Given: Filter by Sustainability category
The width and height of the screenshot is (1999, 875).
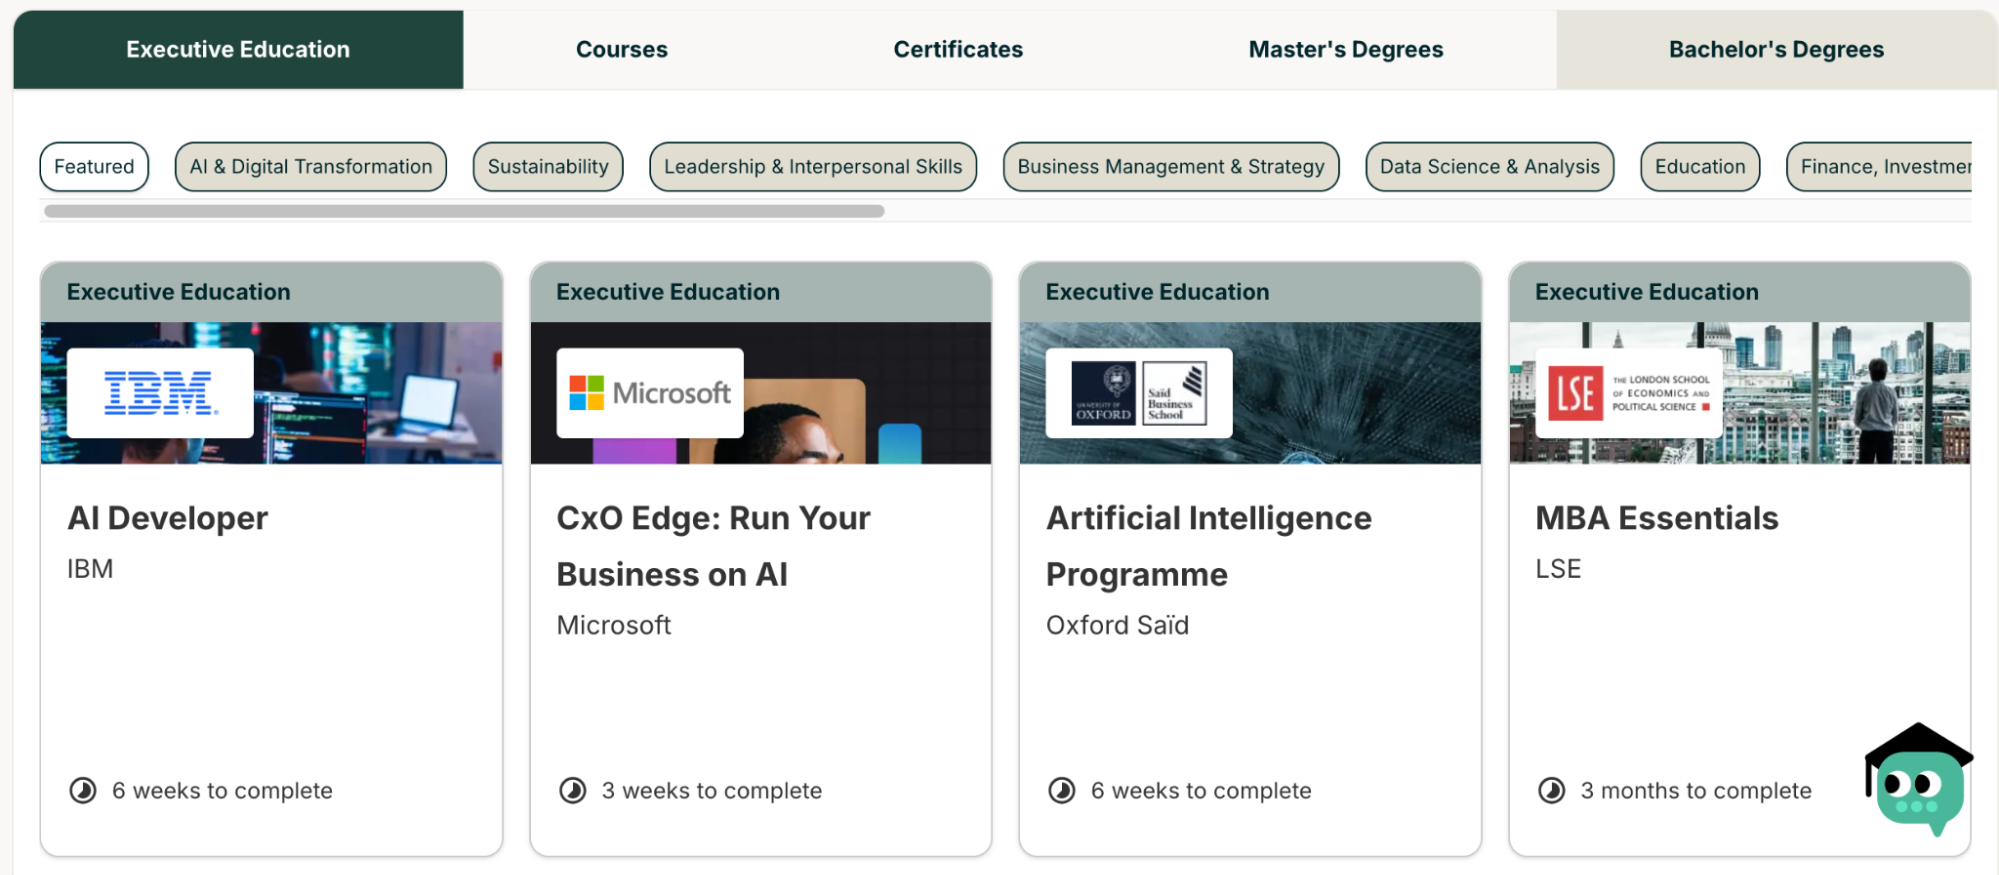Looking at the screenshot, I should click(x=548, y=166).
